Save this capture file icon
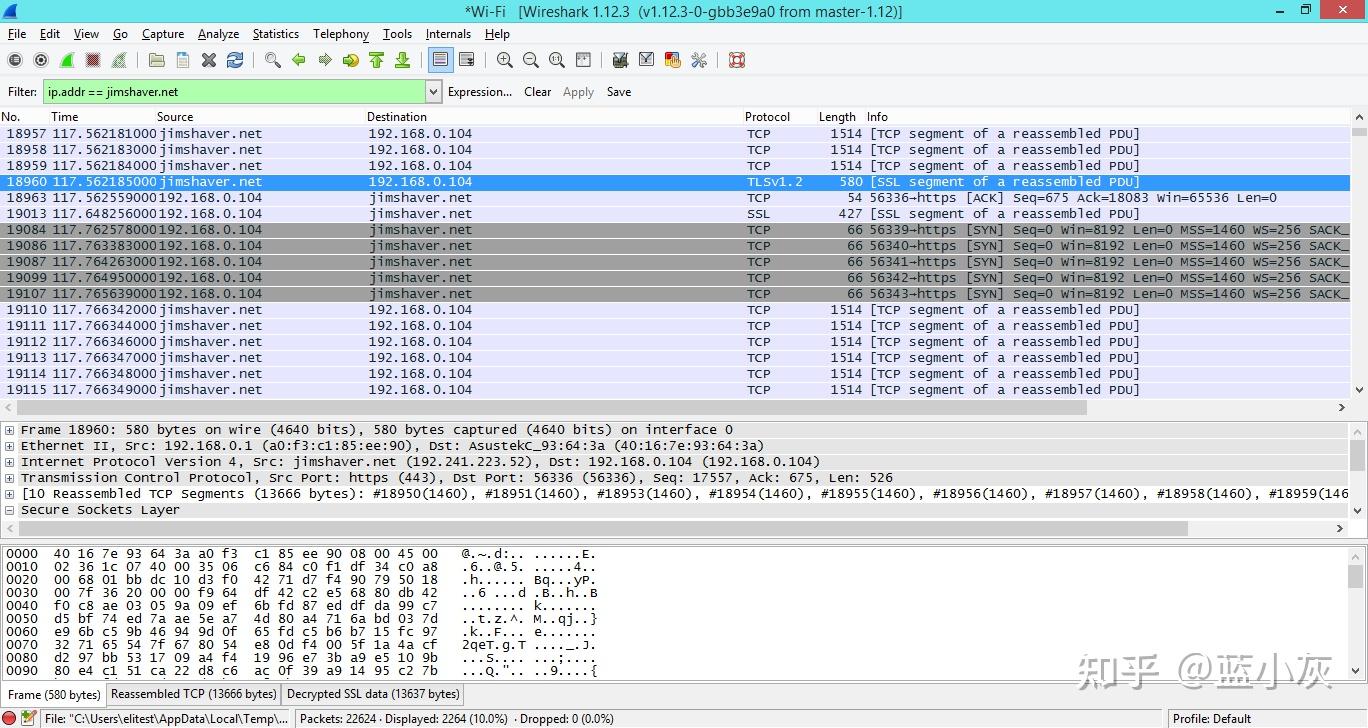 tap(182, 60)
